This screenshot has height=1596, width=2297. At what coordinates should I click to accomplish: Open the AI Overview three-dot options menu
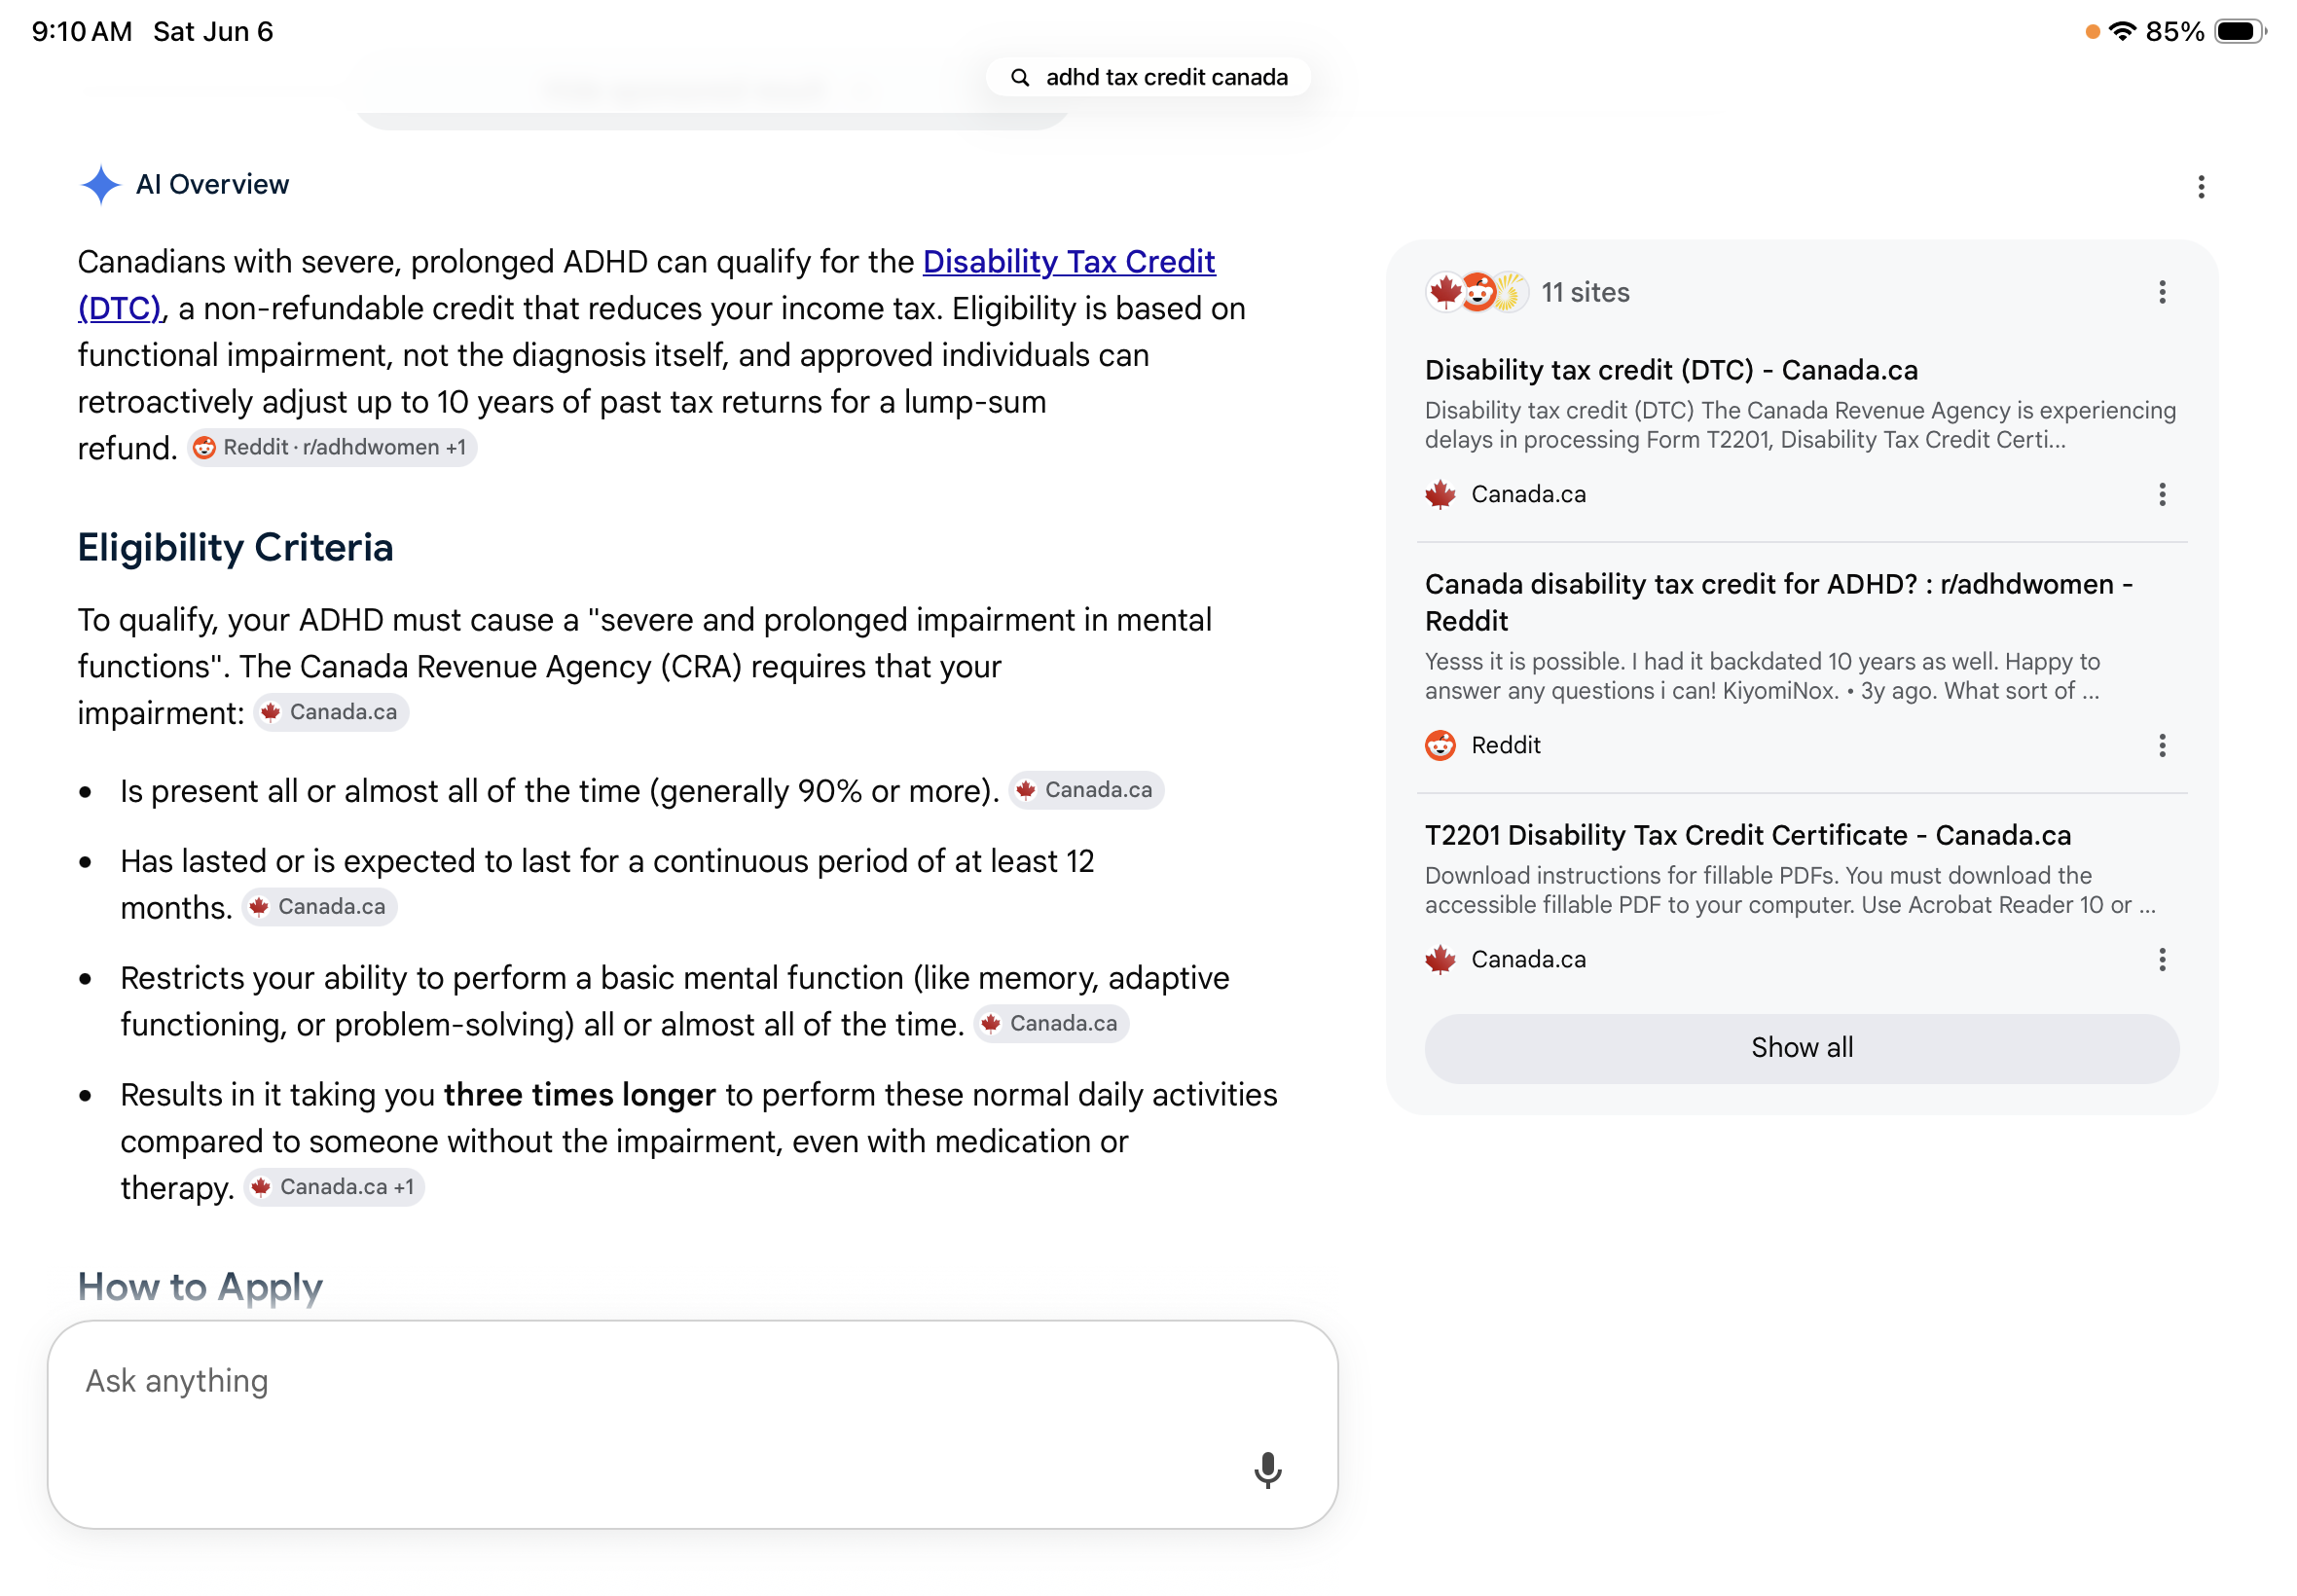2200,187
